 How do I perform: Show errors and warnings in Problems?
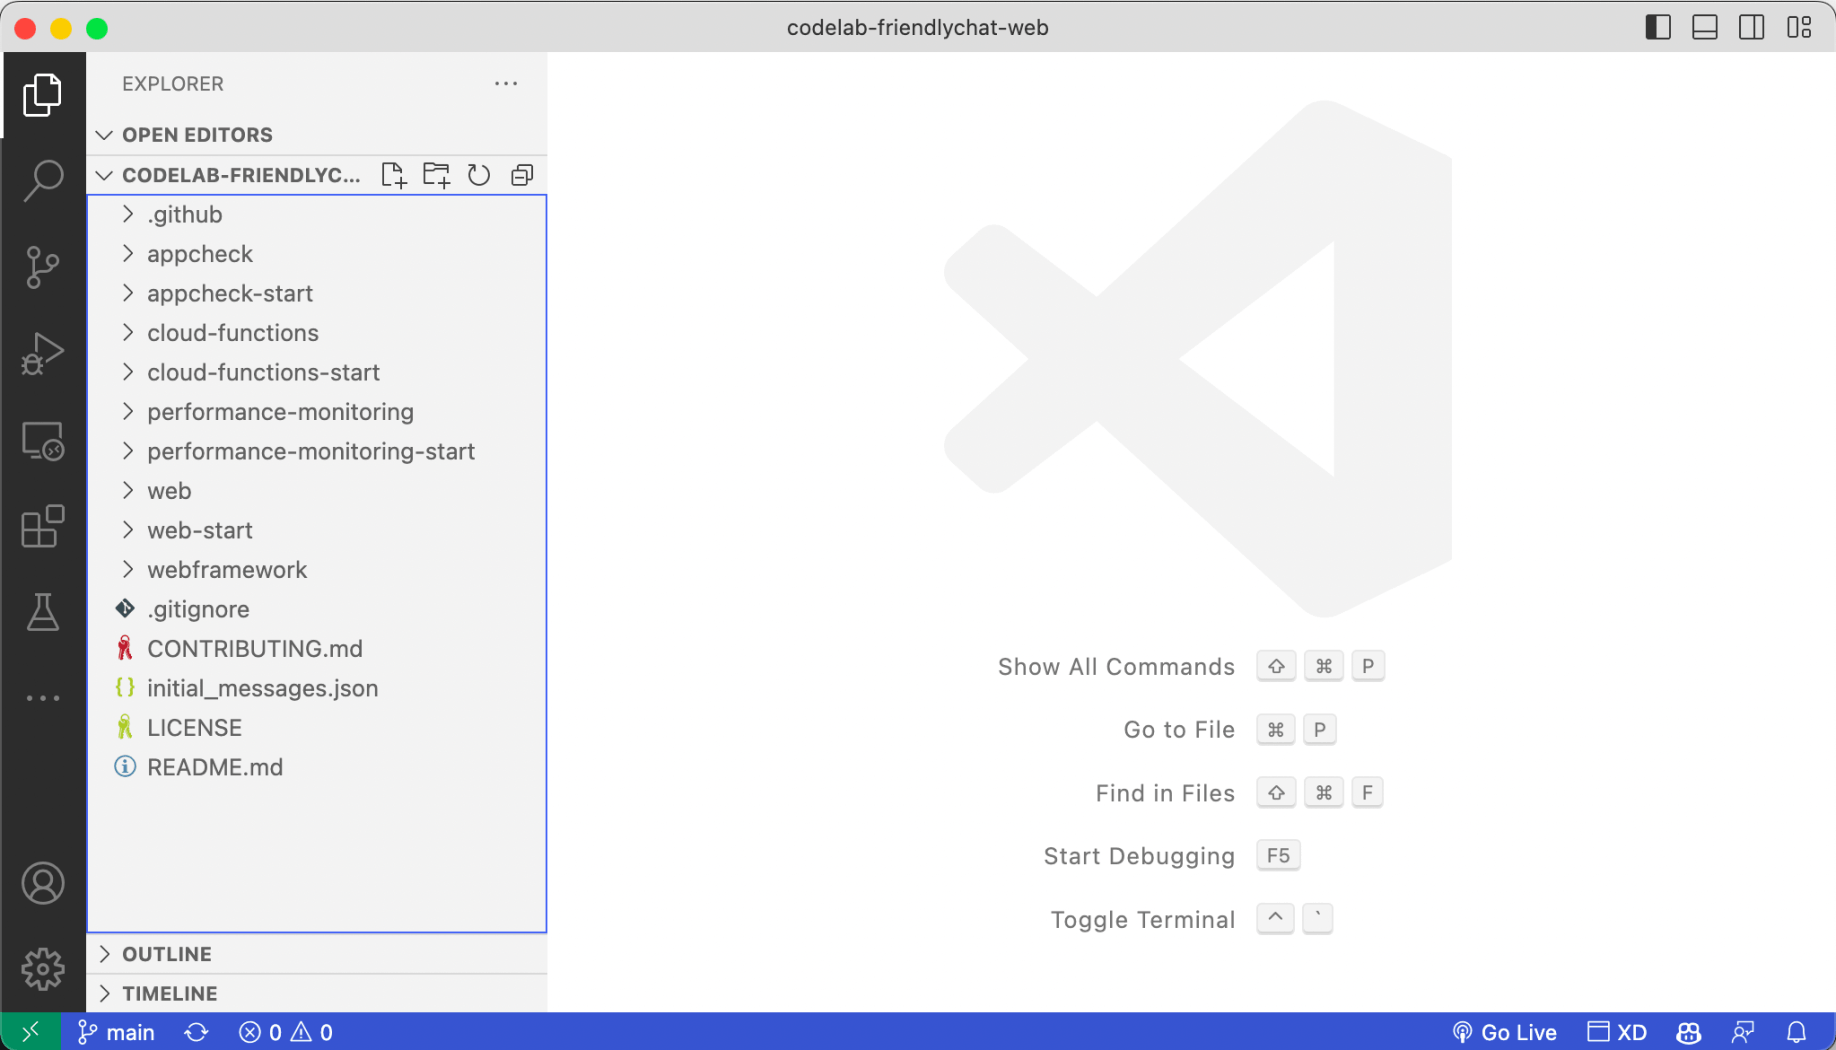286,1032
